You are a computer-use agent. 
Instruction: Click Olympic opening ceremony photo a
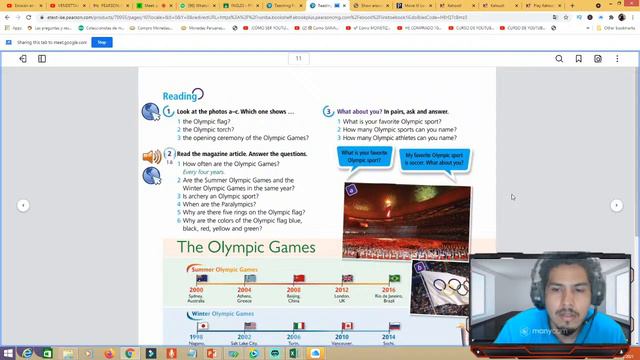click(x=406, y=222)
